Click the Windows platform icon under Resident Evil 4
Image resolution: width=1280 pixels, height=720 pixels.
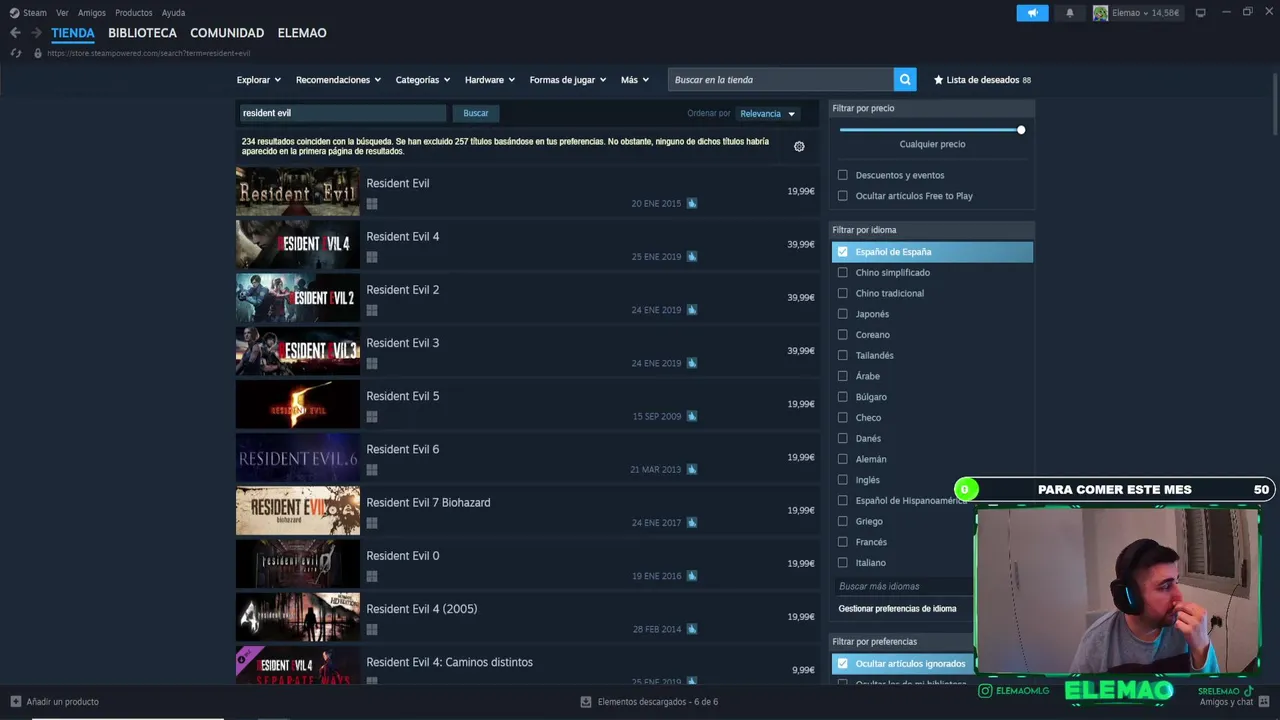(372, 257)
